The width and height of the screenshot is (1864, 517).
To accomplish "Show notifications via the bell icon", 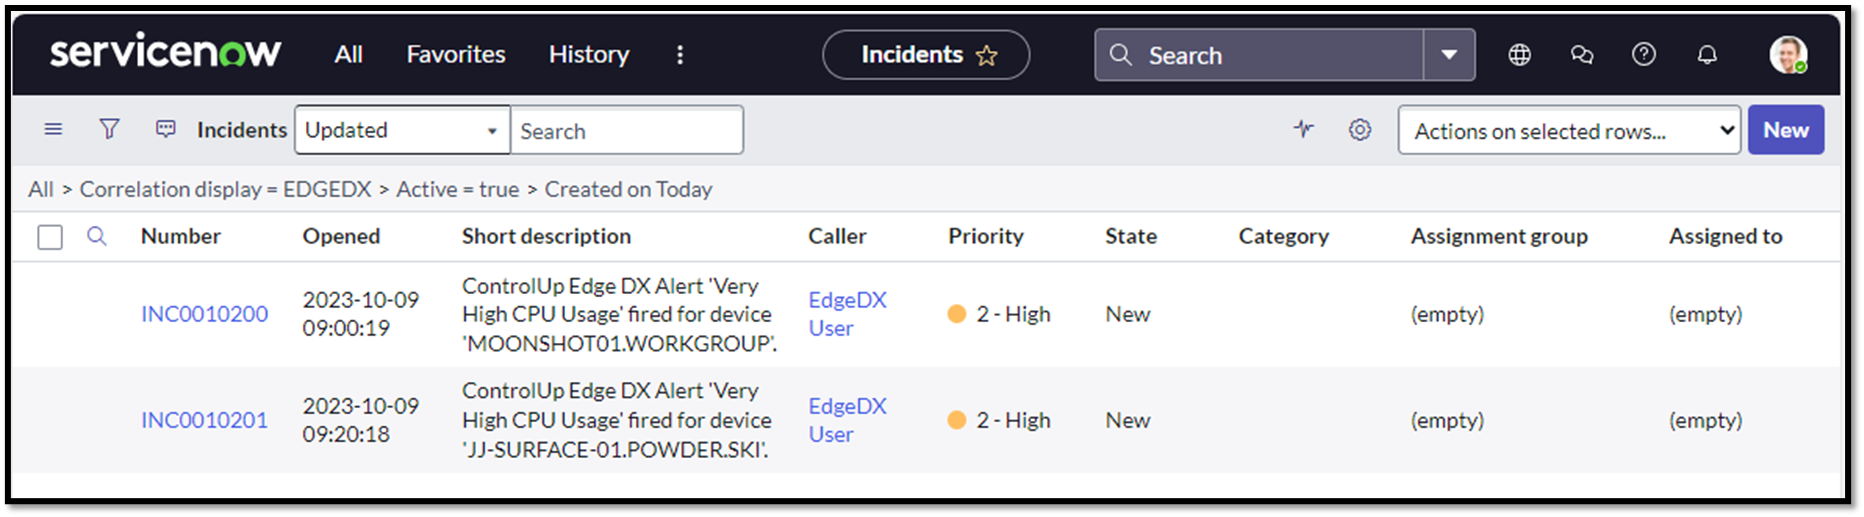I will pyautogui.click(x=1707, y=55).
